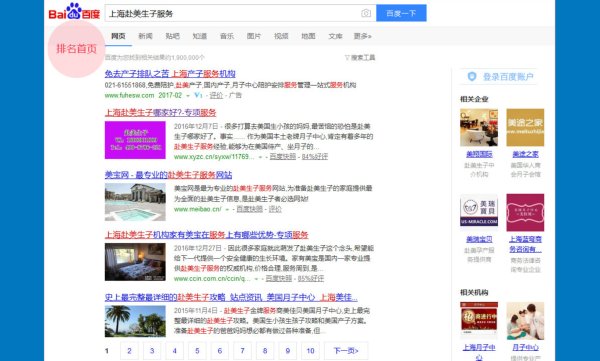Go to results page 9
Screen dimensions: 600x361
coord(288,351)
